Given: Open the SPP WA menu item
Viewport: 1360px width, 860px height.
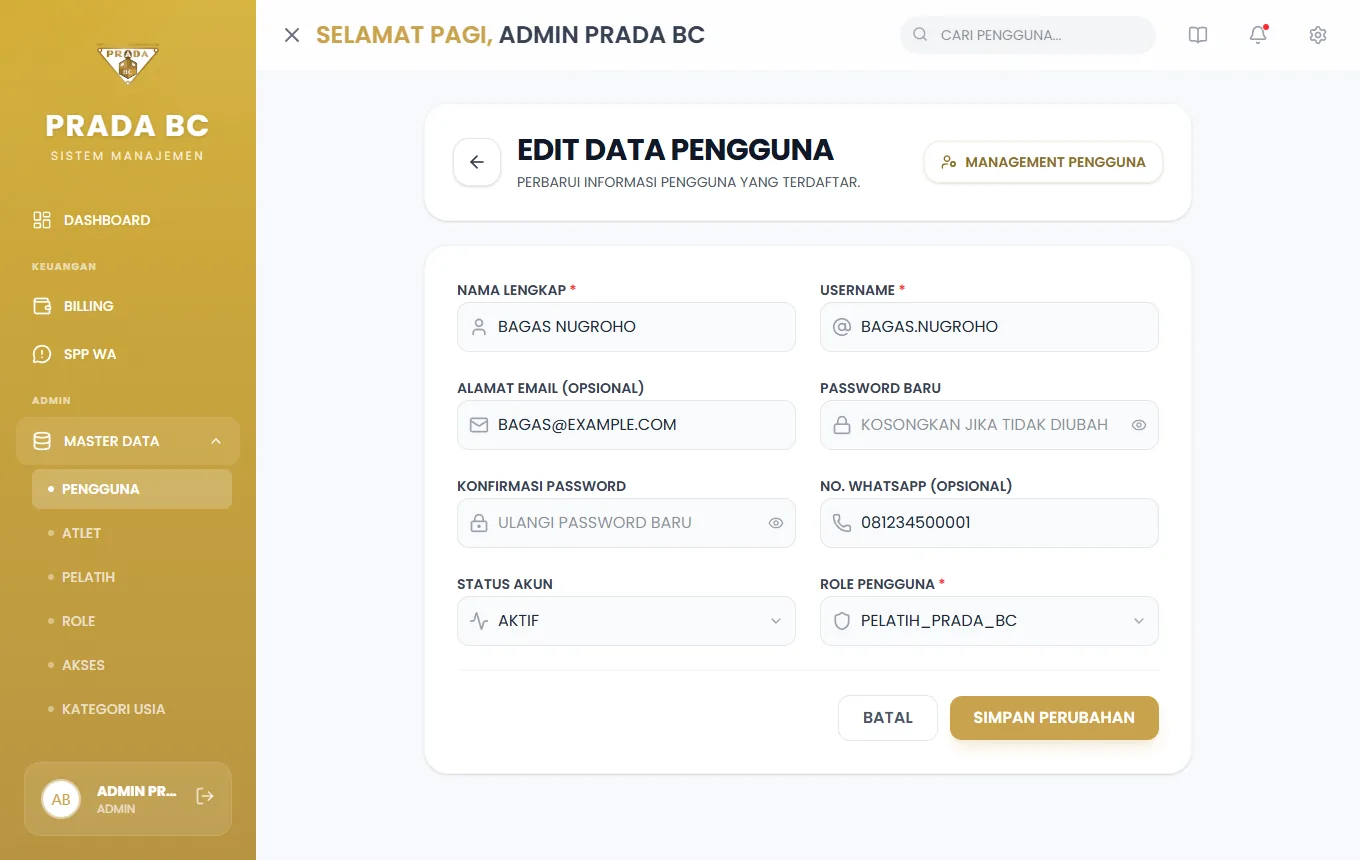Looking at the screenshot, I should [128, 354].
